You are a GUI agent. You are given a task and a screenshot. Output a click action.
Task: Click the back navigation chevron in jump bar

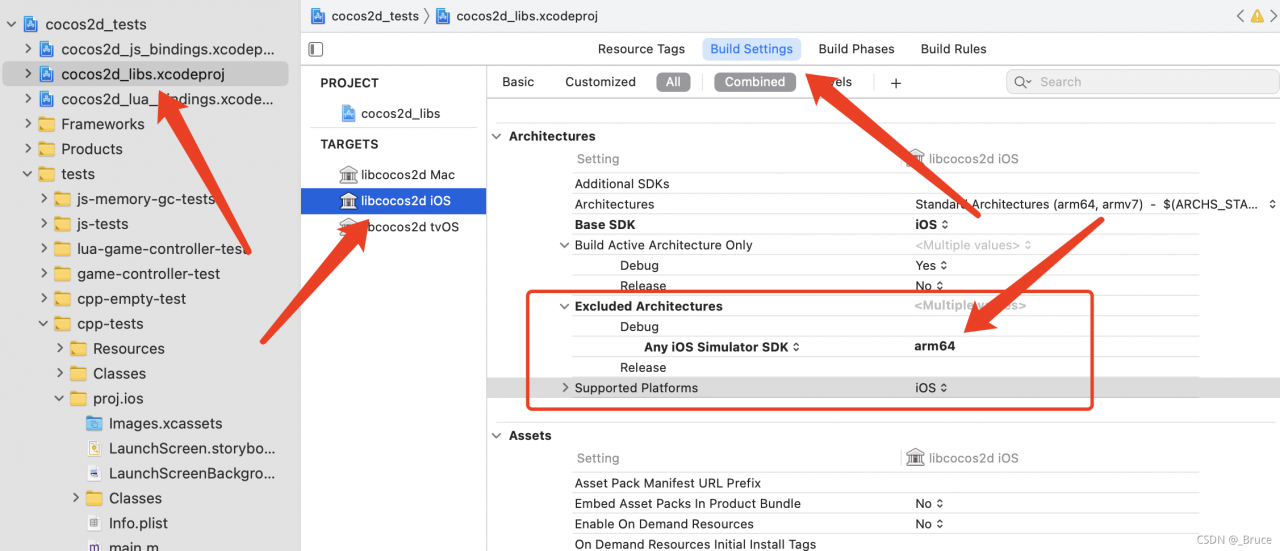click(1240, 16)
